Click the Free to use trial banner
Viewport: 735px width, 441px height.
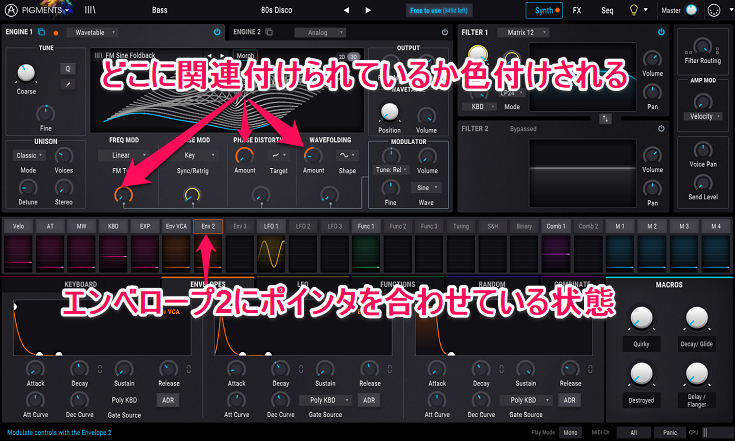(x=439, y=10)
